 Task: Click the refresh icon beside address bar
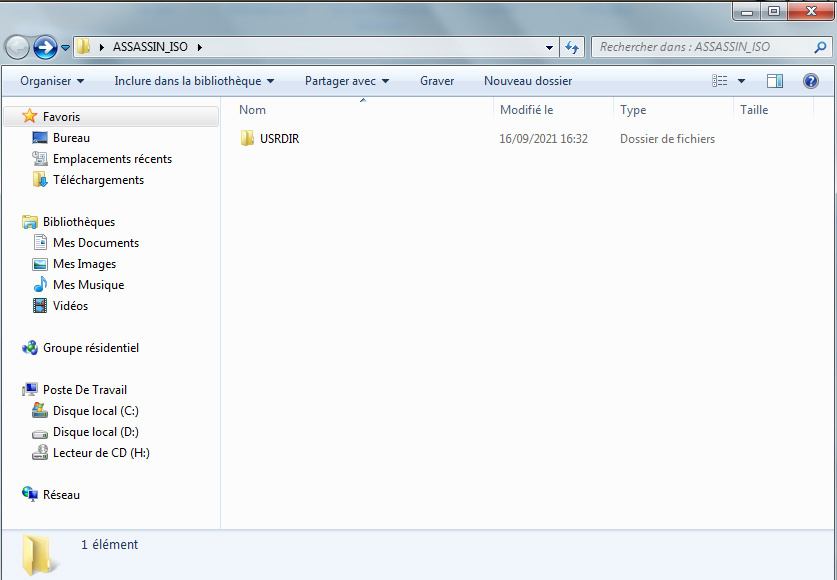click(573, 47)
